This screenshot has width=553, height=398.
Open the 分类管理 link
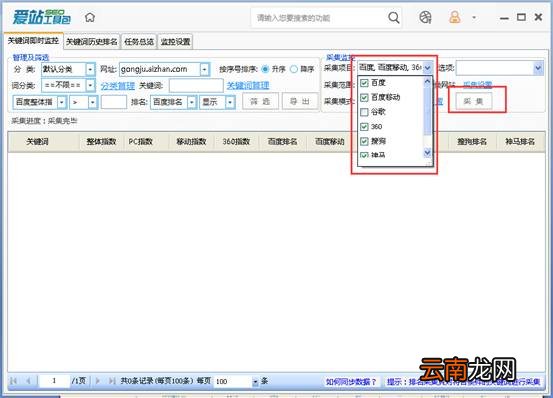click(x=118, y=86)
